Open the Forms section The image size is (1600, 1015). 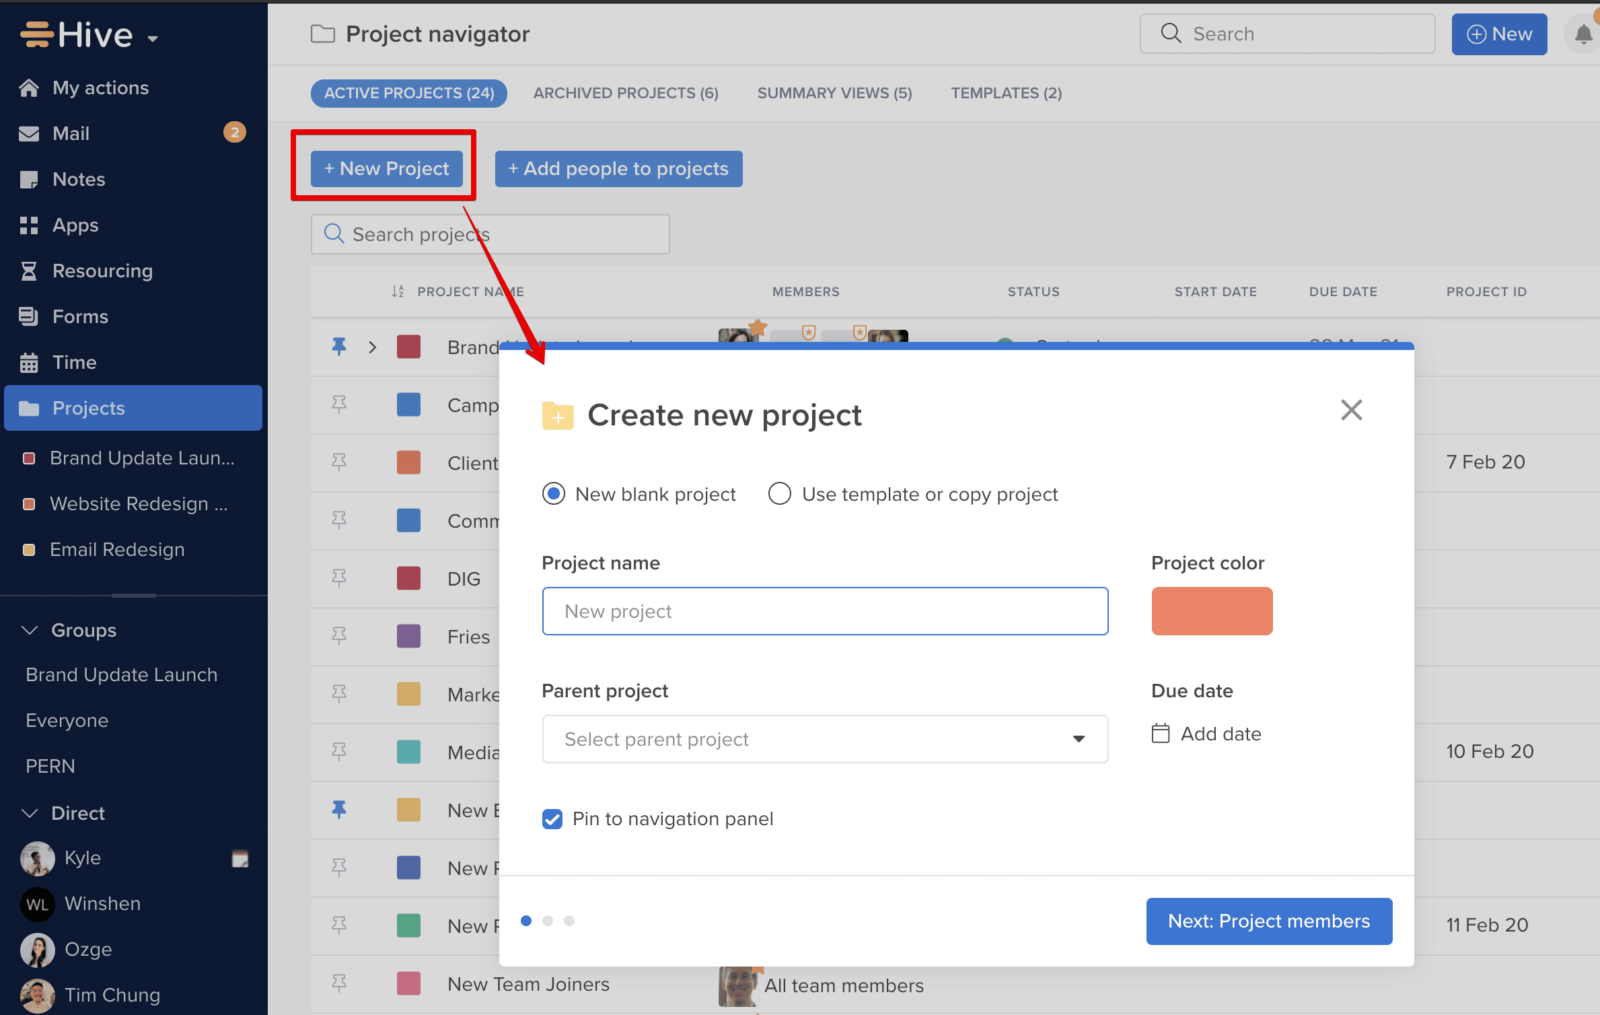click(78, 316)
